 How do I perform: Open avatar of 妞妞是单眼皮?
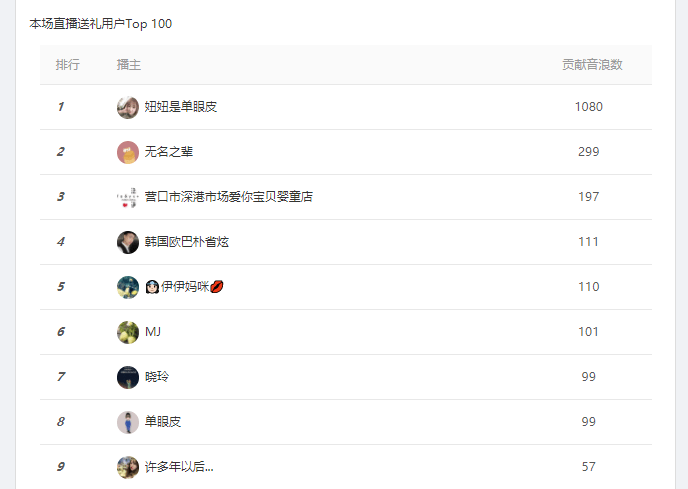(128, 107)
